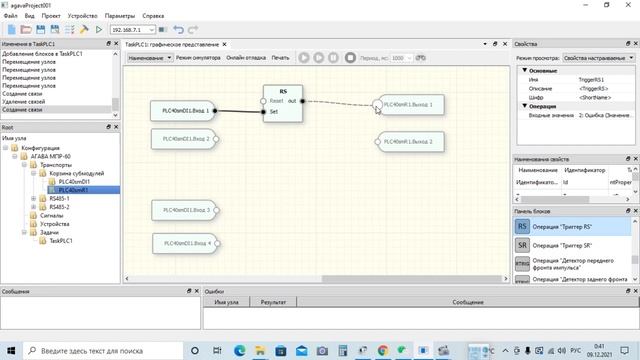Image resolution: width=640 pixels, height=360 pixels.
Task: Open the Вид menu
Action: pyautogui.click(x=29, y=16)
